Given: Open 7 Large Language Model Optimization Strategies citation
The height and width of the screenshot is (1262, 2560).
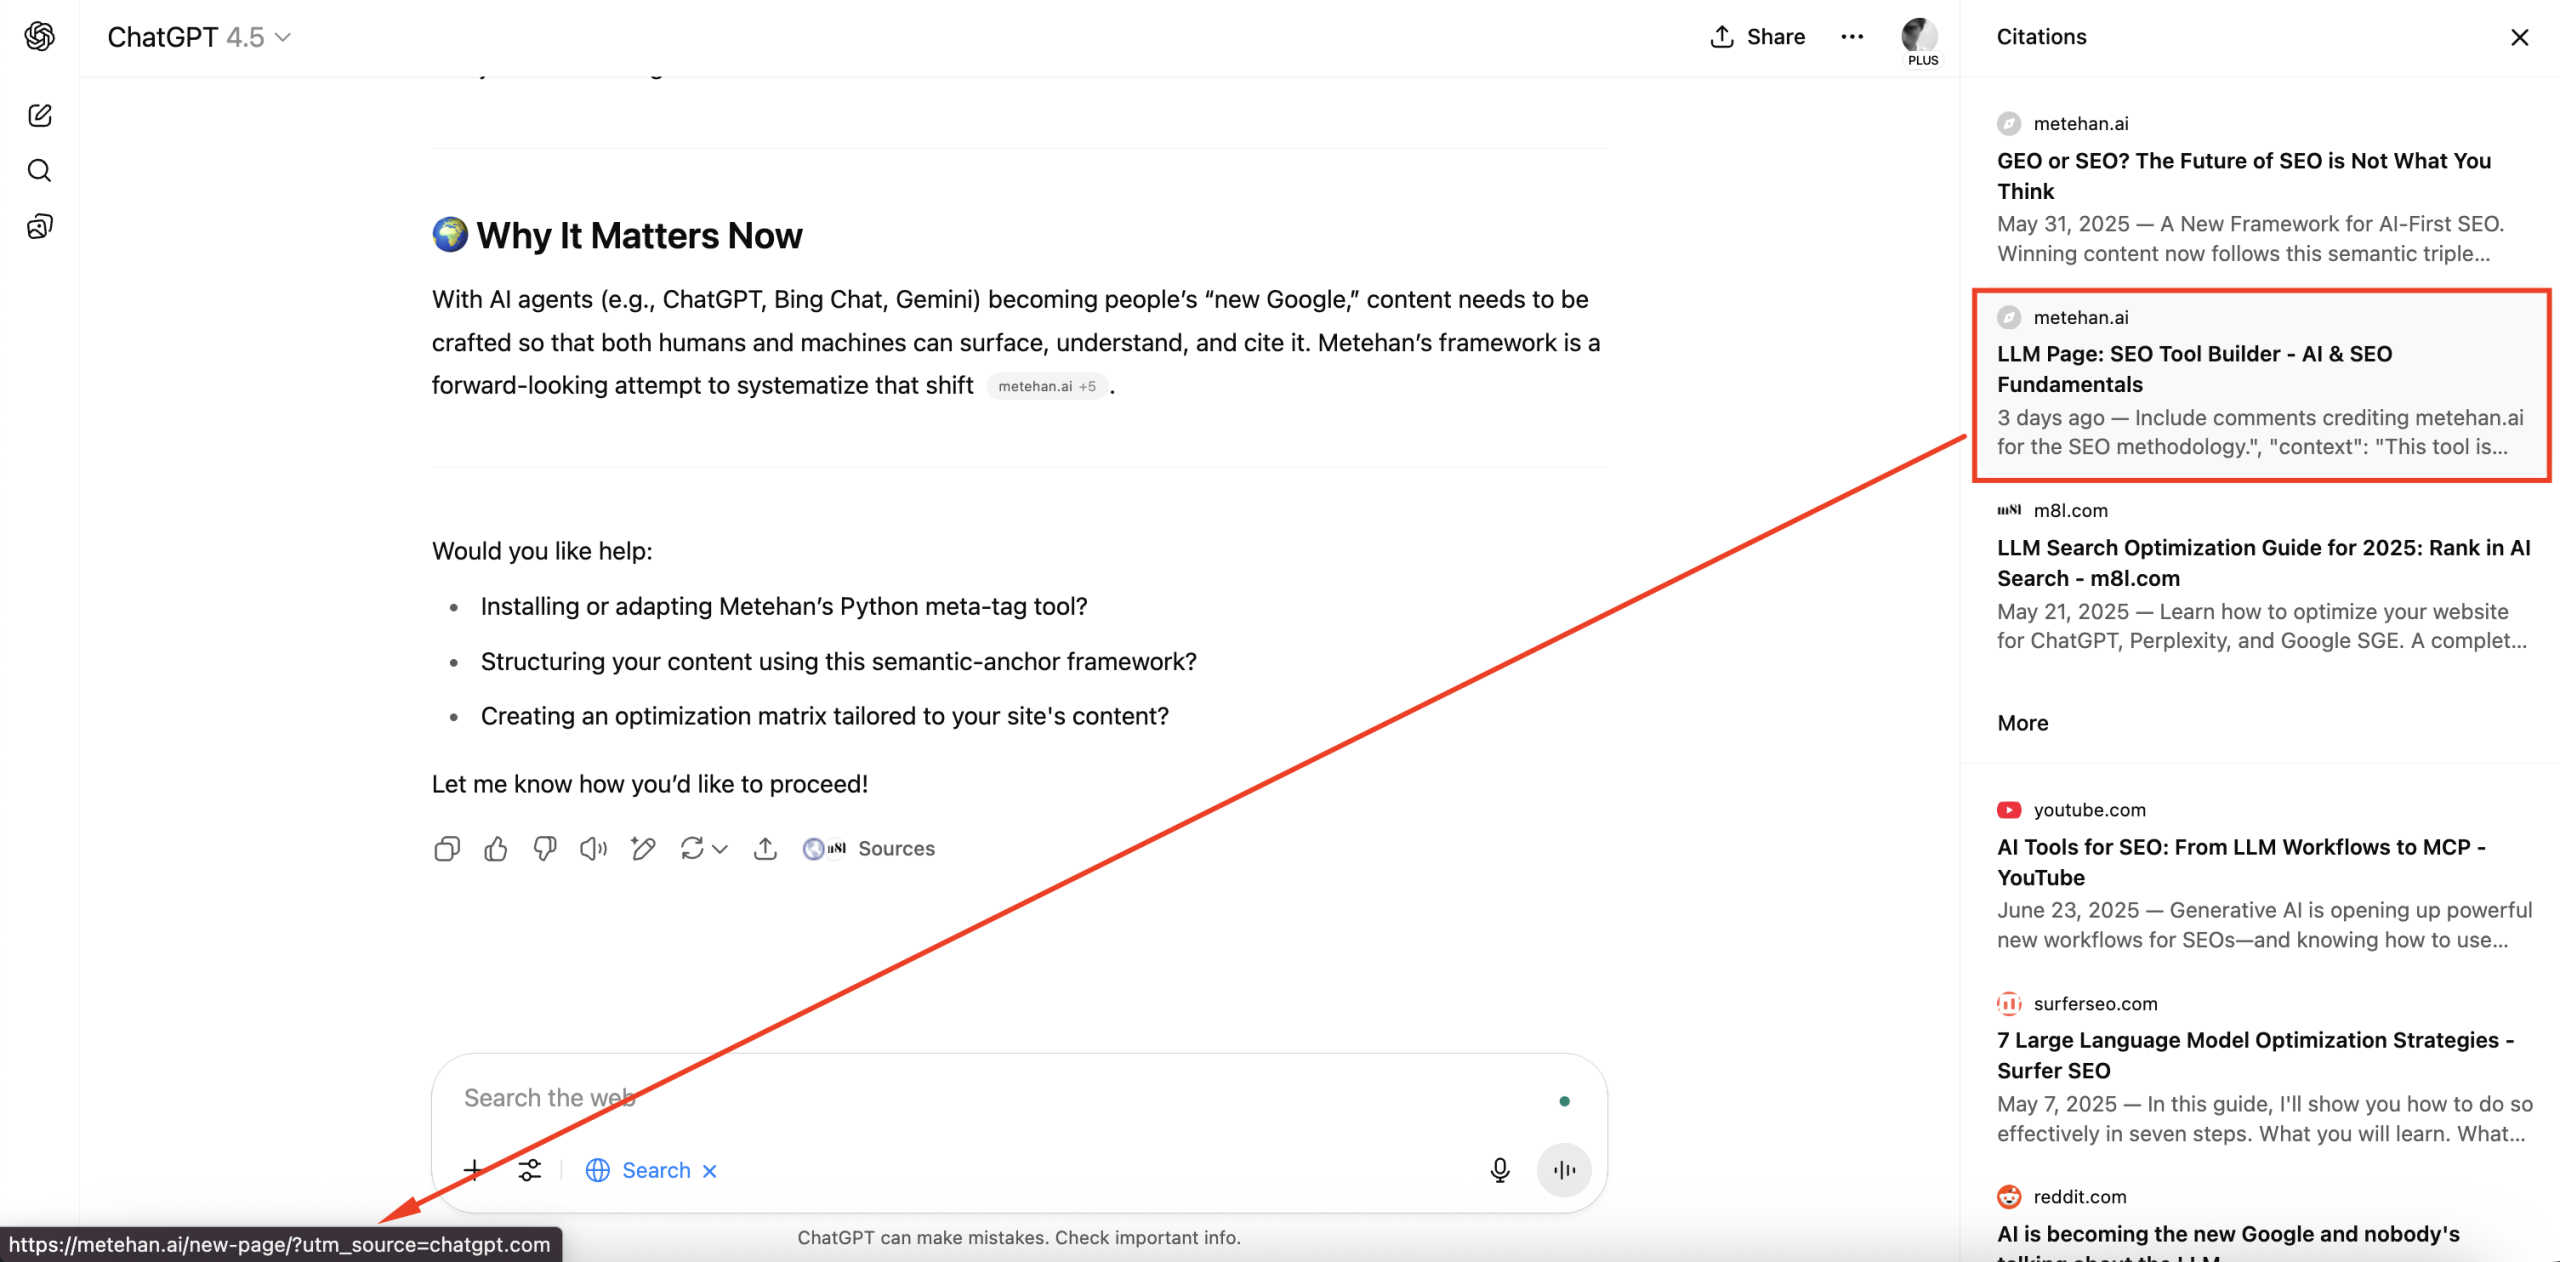Looking at the screenshot, I should pos(2255,1055).
